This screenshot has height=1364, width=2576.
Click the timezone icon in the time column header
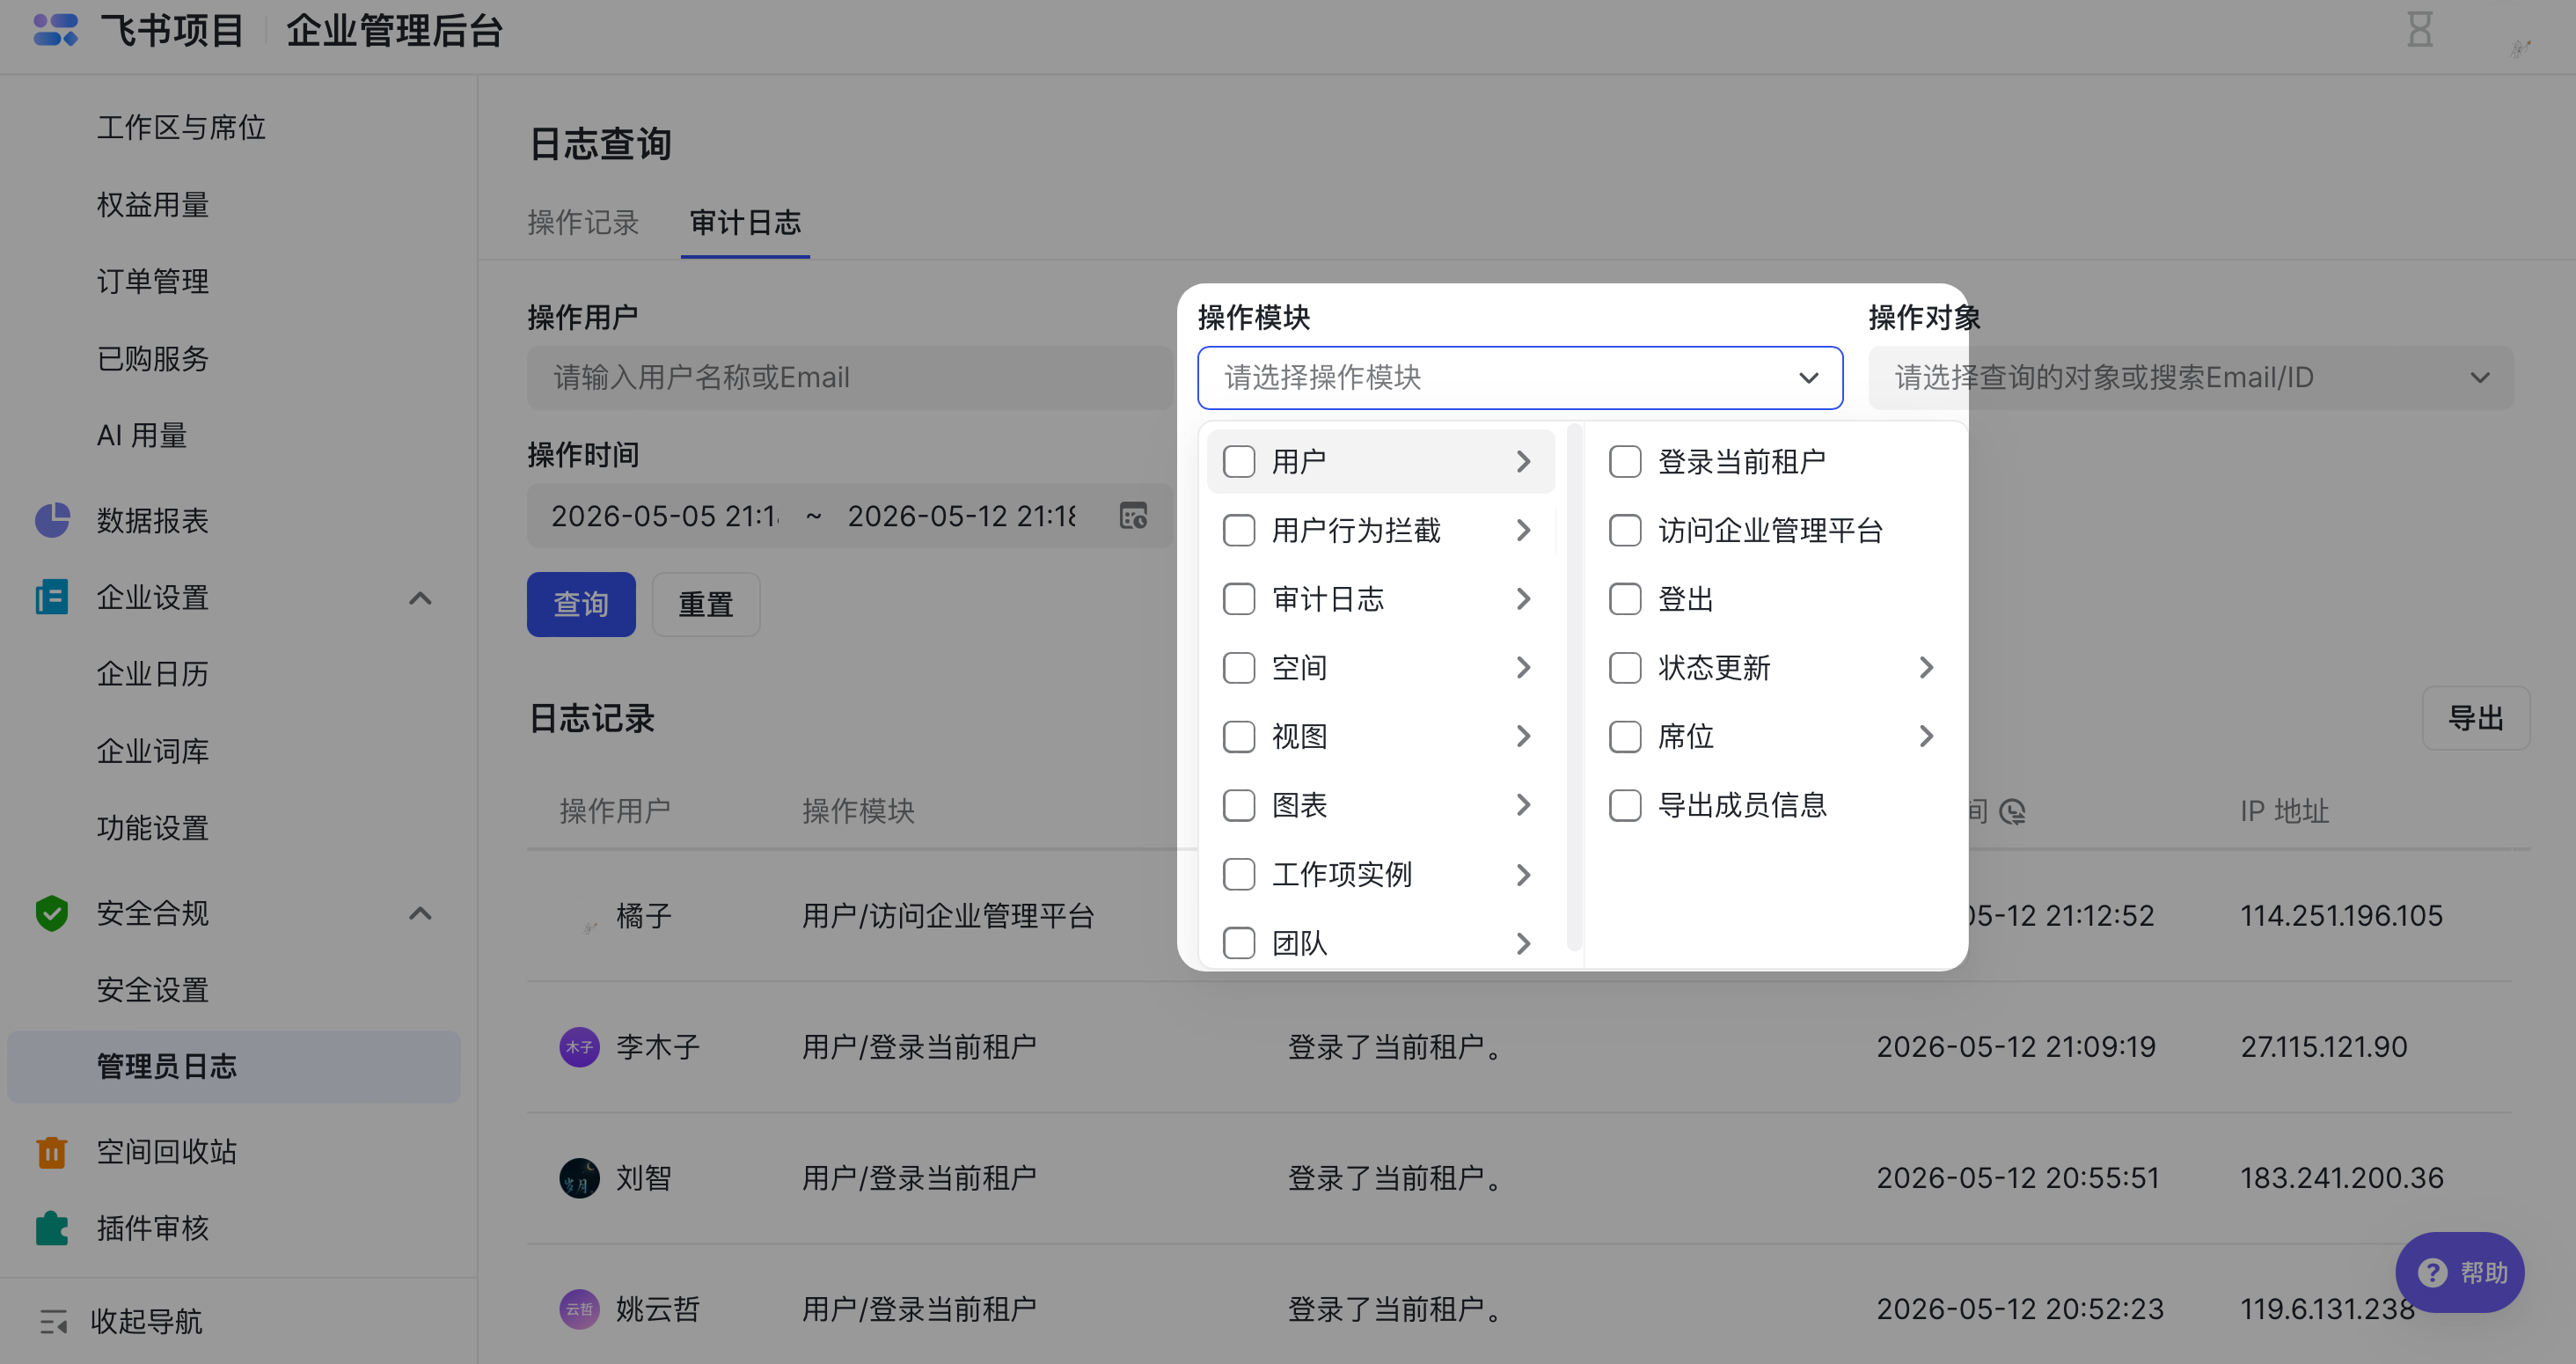(x=2013, y=811)
